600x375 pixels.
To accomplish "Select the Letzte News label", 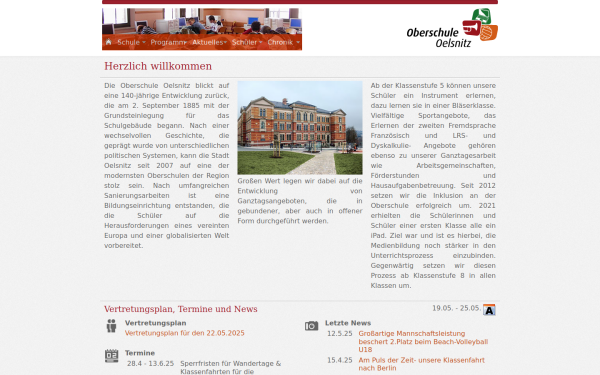I will click(x=348, y=323).
